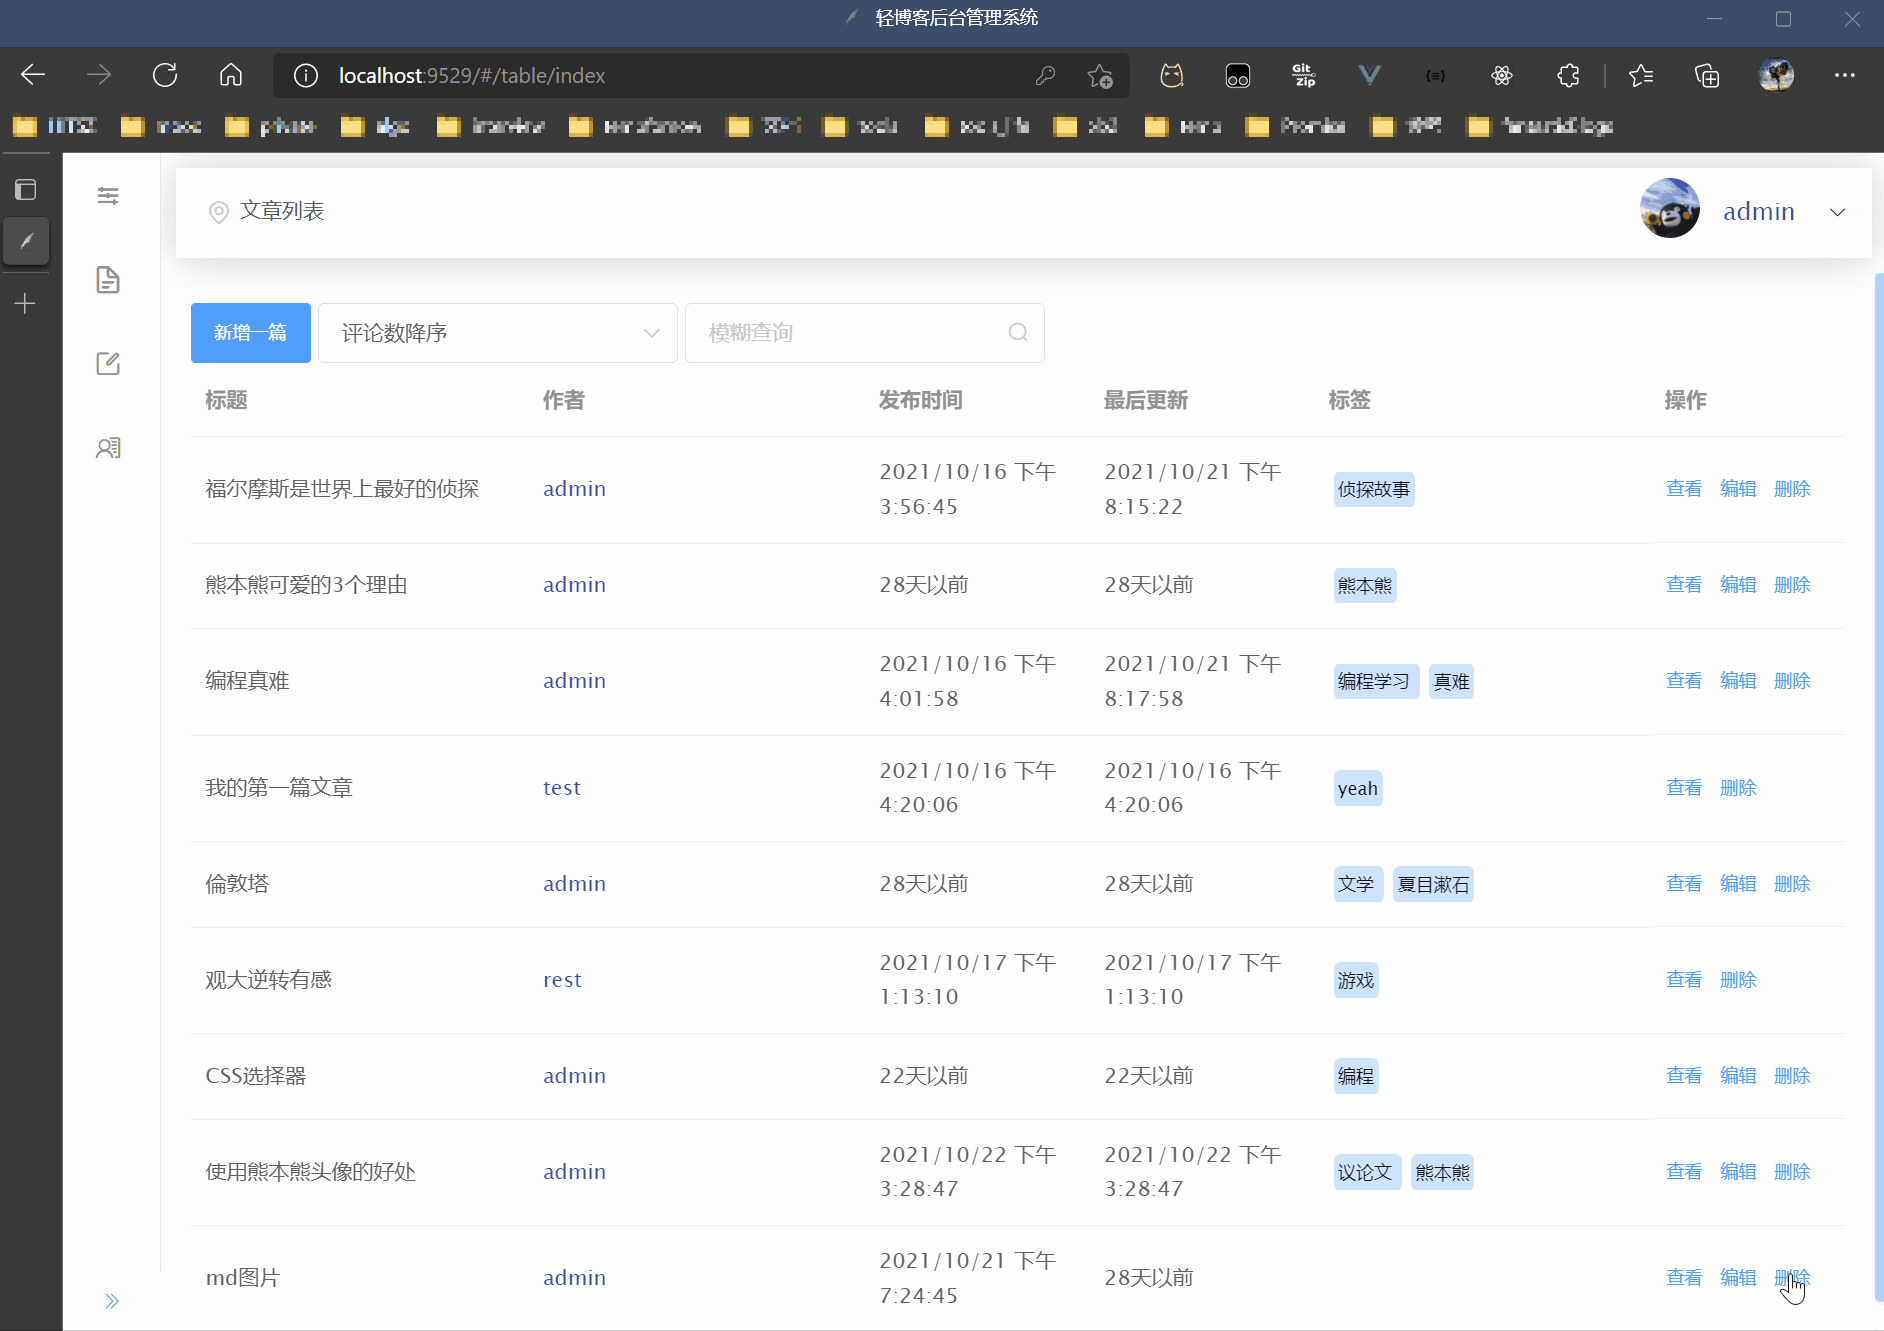Click the browser extensions puzzle icon

point(1568,75)
